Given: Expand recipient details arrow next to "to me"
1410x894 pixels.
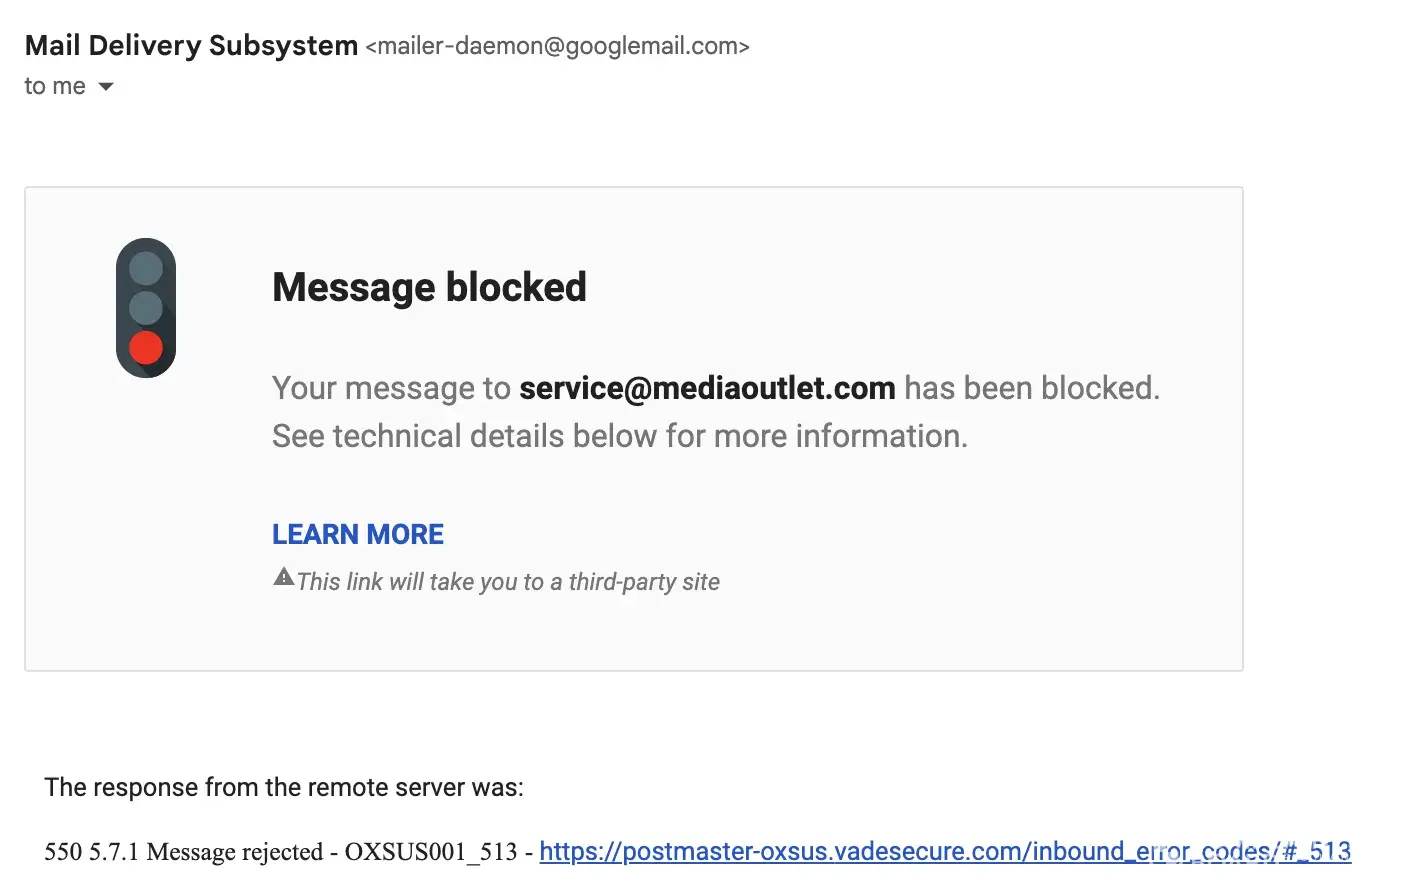Looking at the screenshot, I should 106,87.
